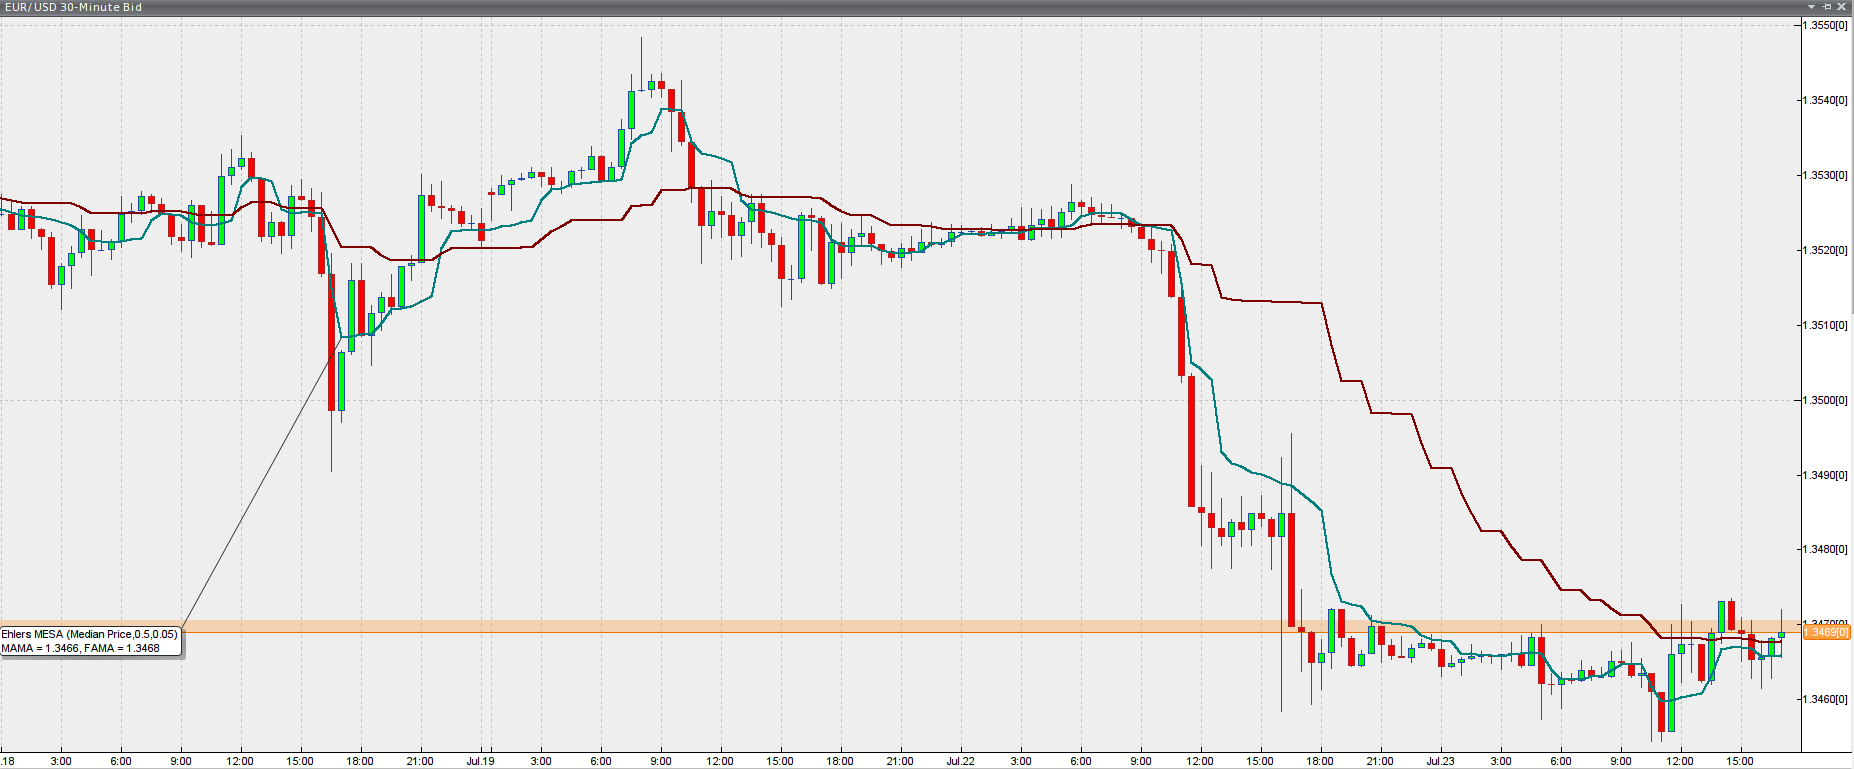This screenshot has width=1854, height=769.
Task: Click the orange 1.3469 current price tag
Action: (x=1826, y=632)
